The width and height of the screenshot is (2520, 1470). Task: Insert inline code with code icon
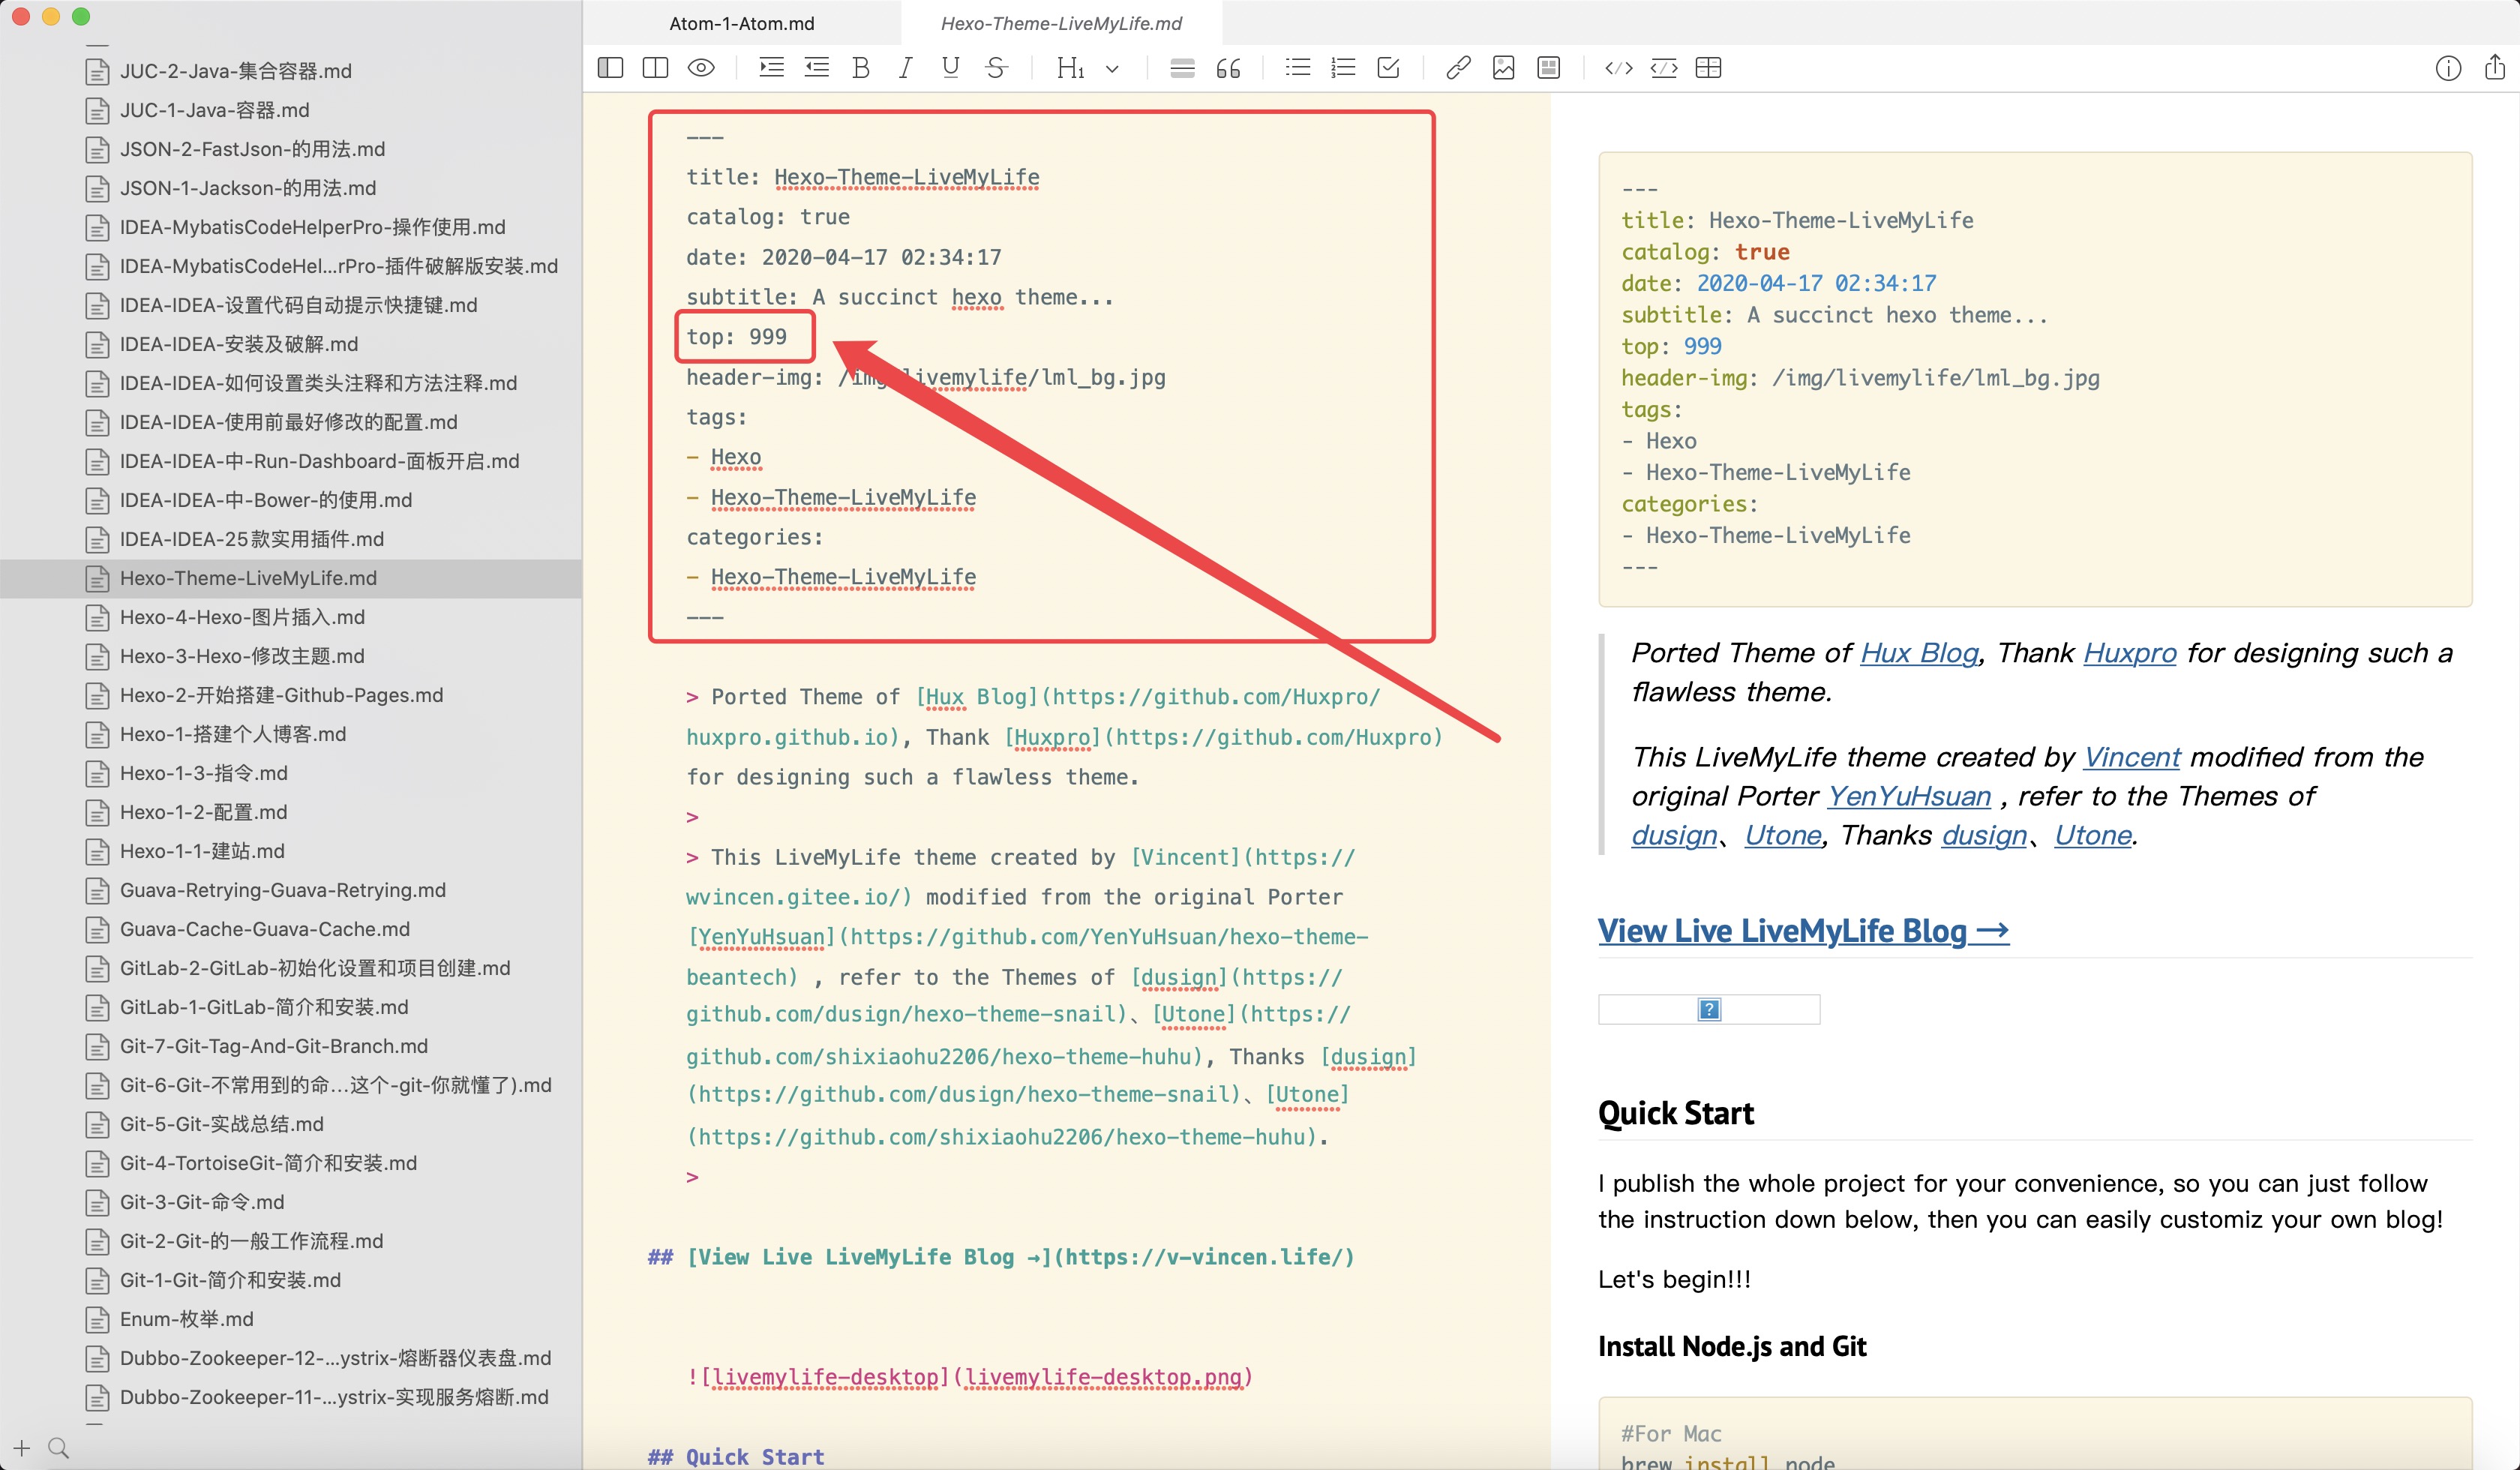pos(1619,68)
